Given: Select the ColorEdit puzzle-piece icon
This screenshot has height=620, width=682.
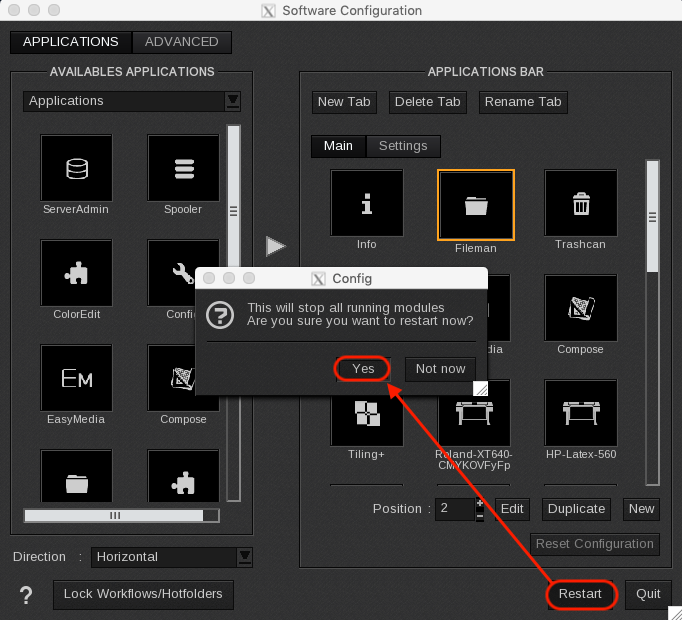Looking at the screenshot, I should tap(76, 273).
